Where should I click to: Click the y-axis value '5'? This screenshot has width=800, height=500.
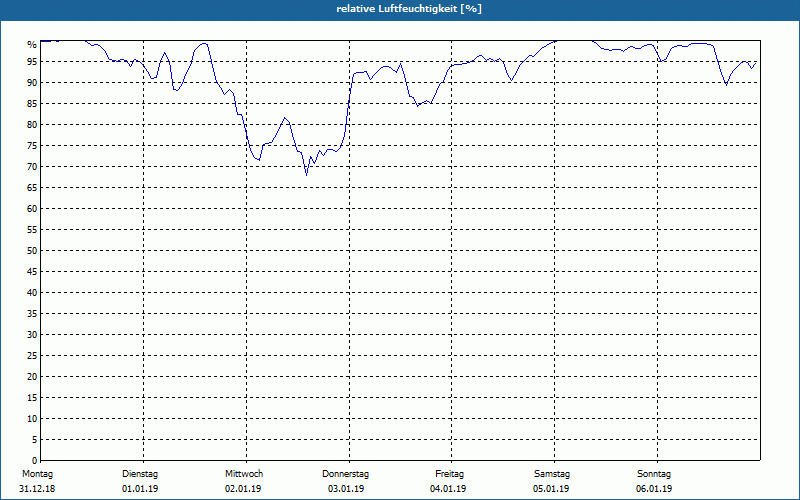point(35,440)
